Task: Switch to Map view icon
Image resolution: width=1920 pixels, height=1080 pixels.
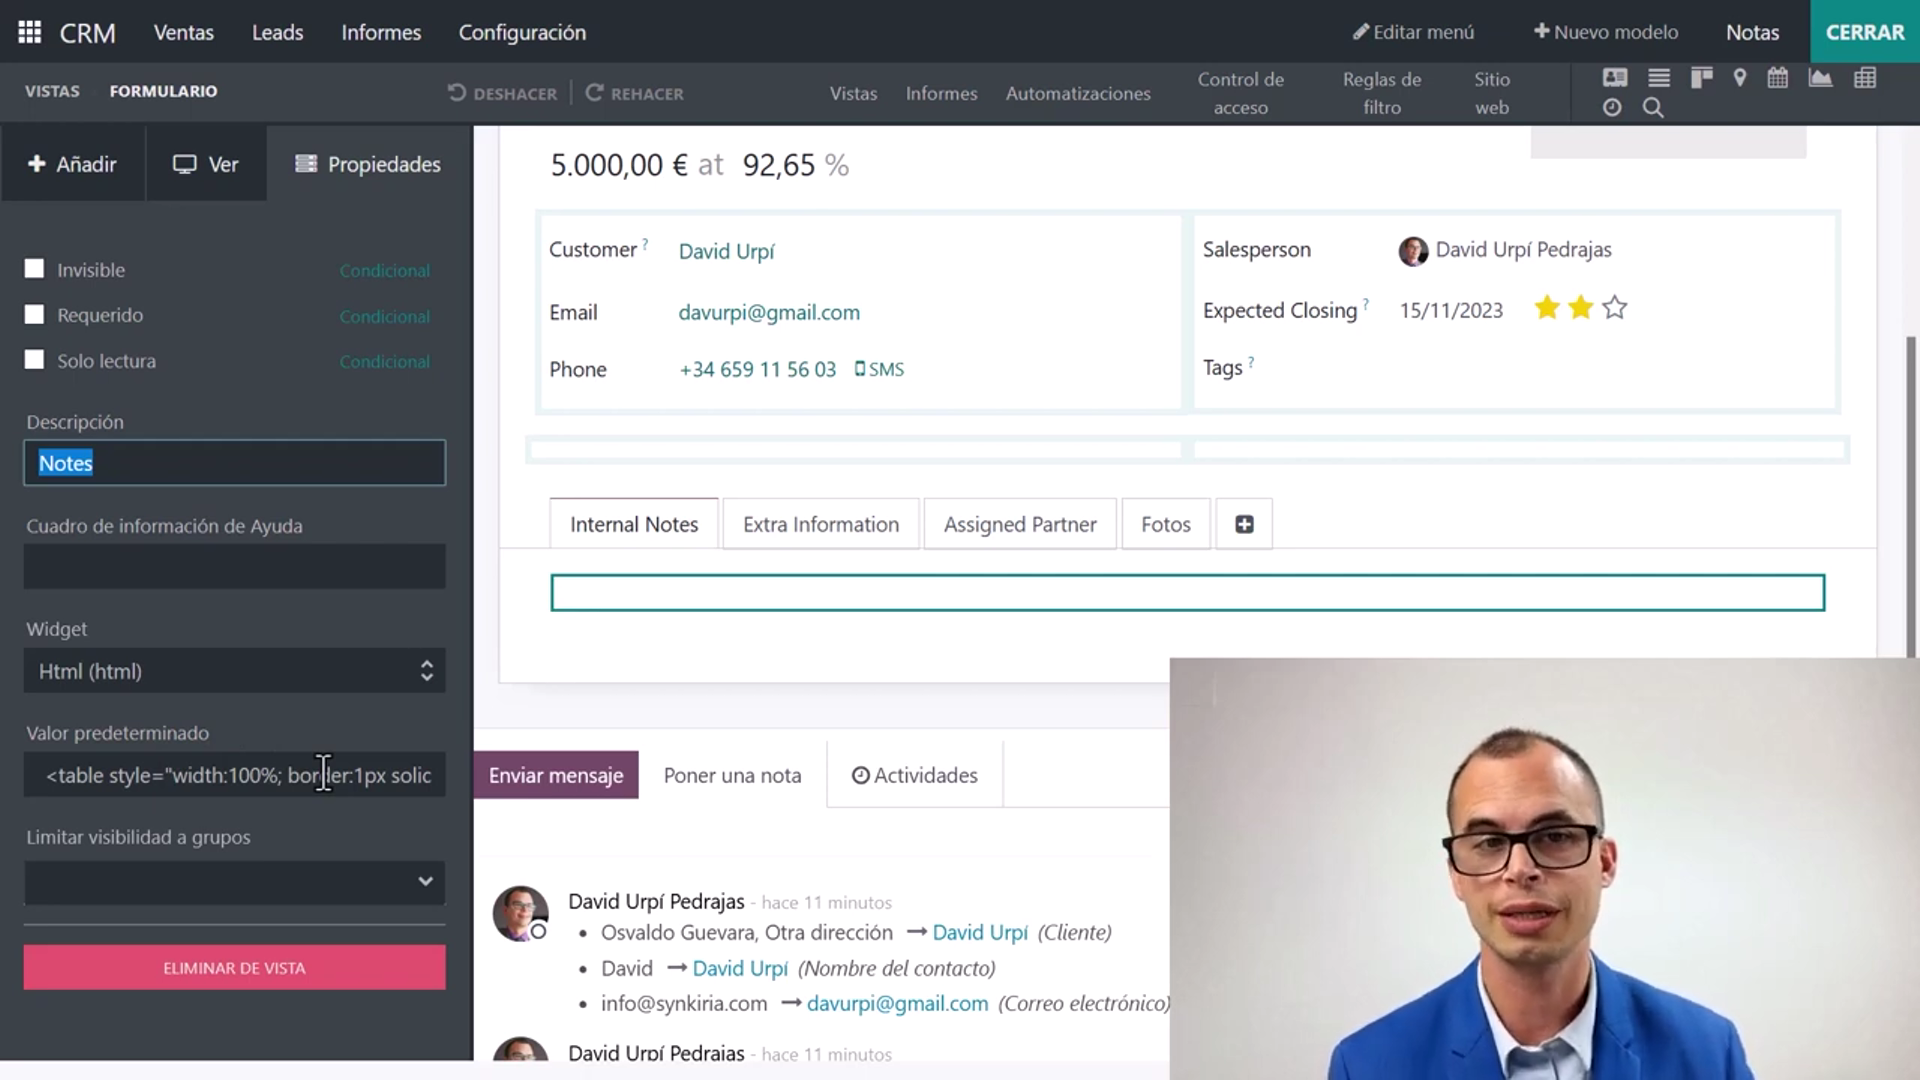Action: point(1740,78)
